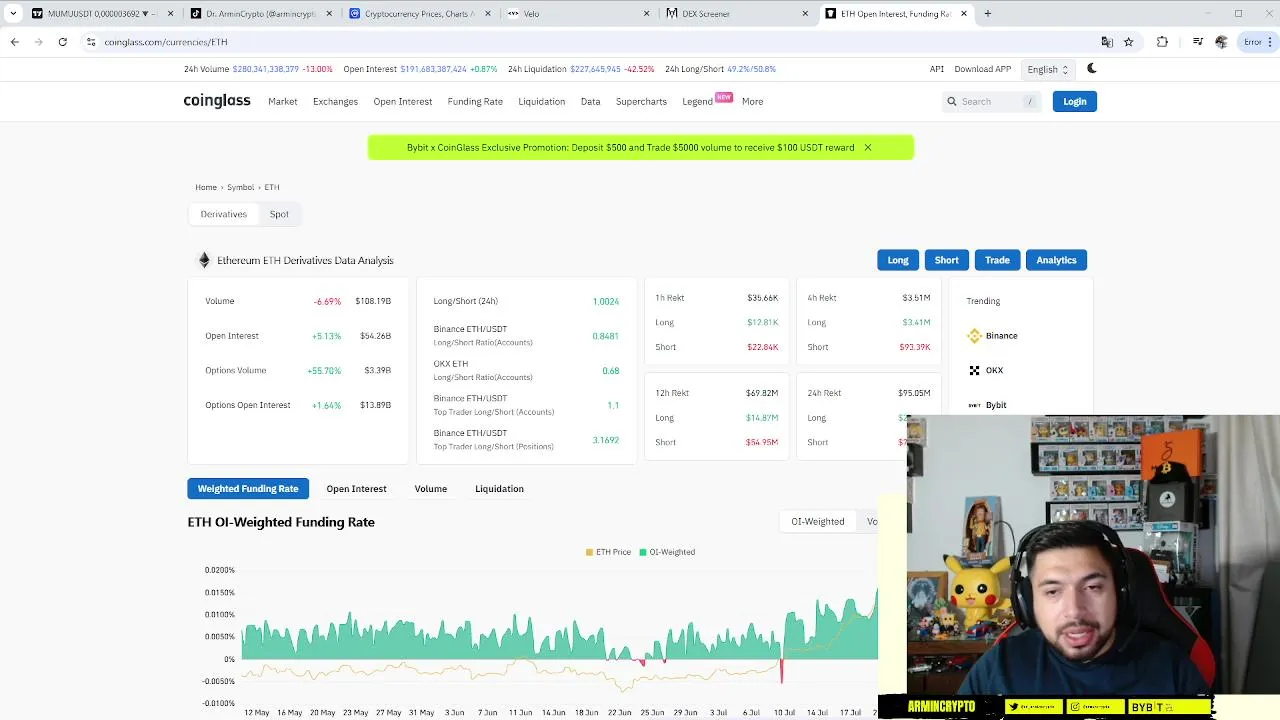Open the Data menu

tap(590, 101)
